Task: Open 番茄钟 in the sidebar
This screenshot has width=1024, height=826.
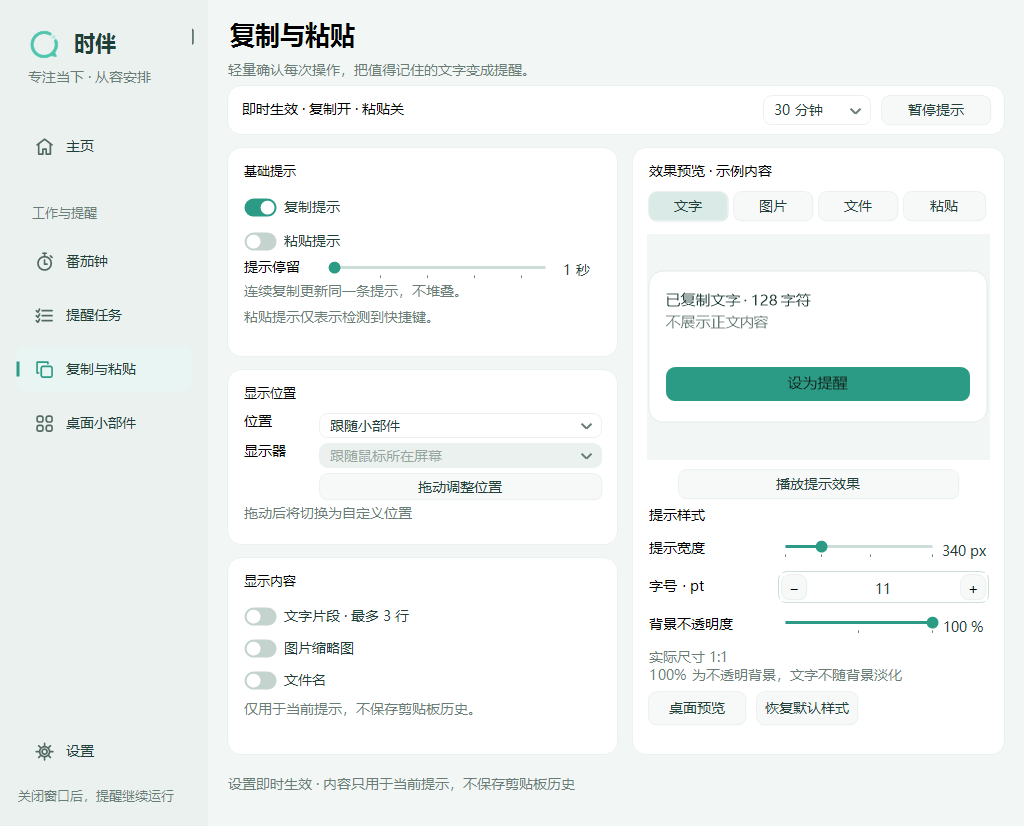Action: point(104,262)
